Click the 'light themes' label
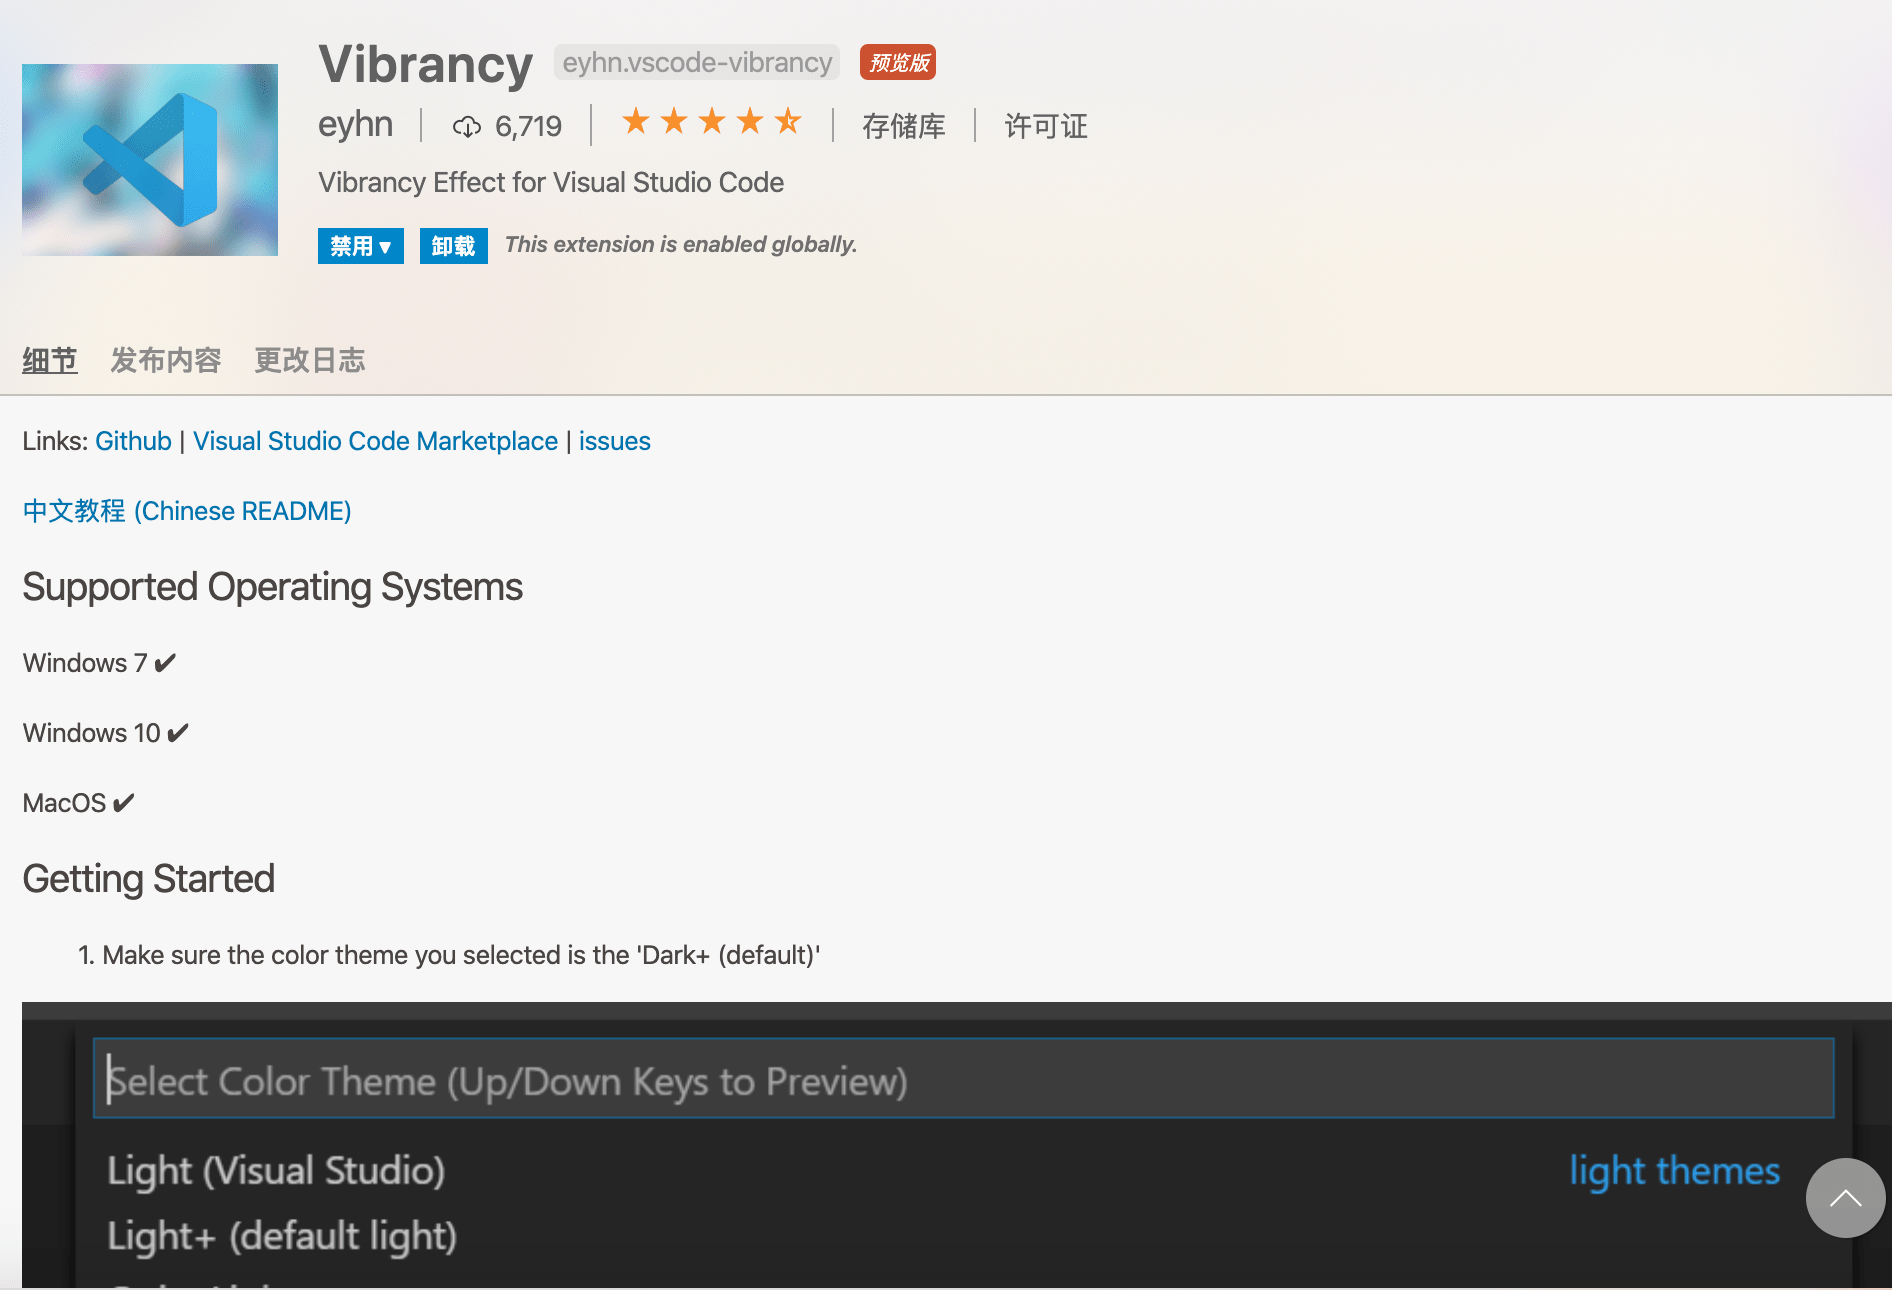This screenshot has height=1290, width=1892. pyautogui.click(x=1674, y=1170)
